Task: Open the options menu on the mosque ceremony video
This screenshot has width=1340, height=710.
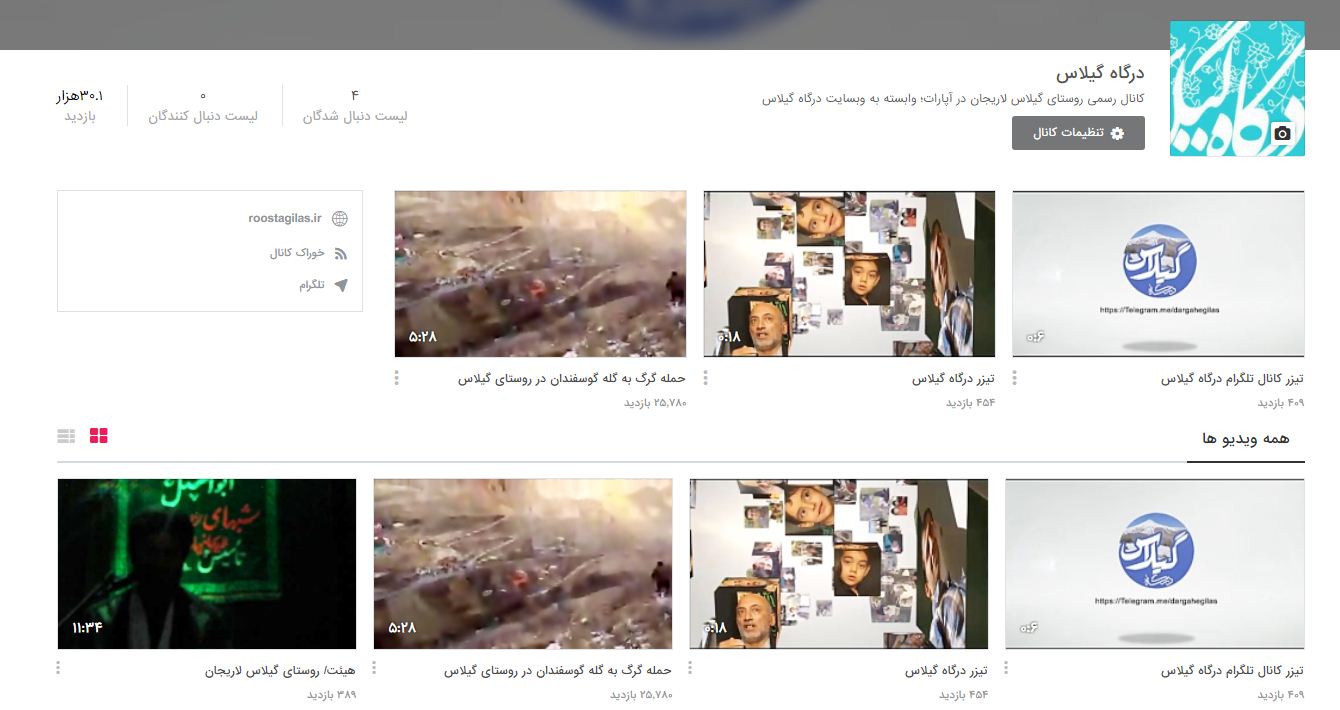Action: coord(60,668)
